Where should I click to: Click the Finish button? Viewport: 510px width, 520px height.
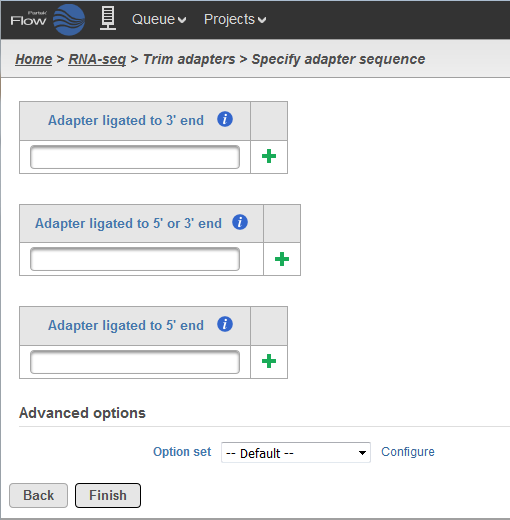(108, 495)
